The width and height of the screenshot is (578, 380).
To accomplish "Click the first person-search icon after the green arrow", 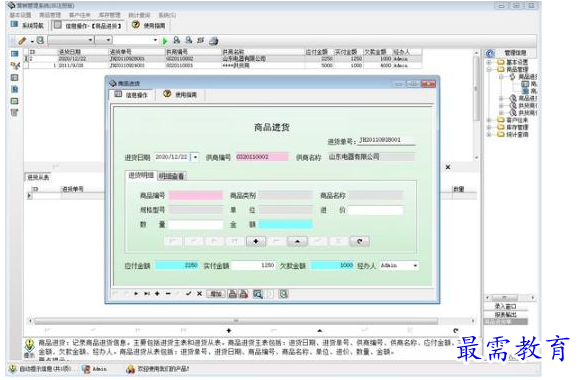I will (177, 40).
